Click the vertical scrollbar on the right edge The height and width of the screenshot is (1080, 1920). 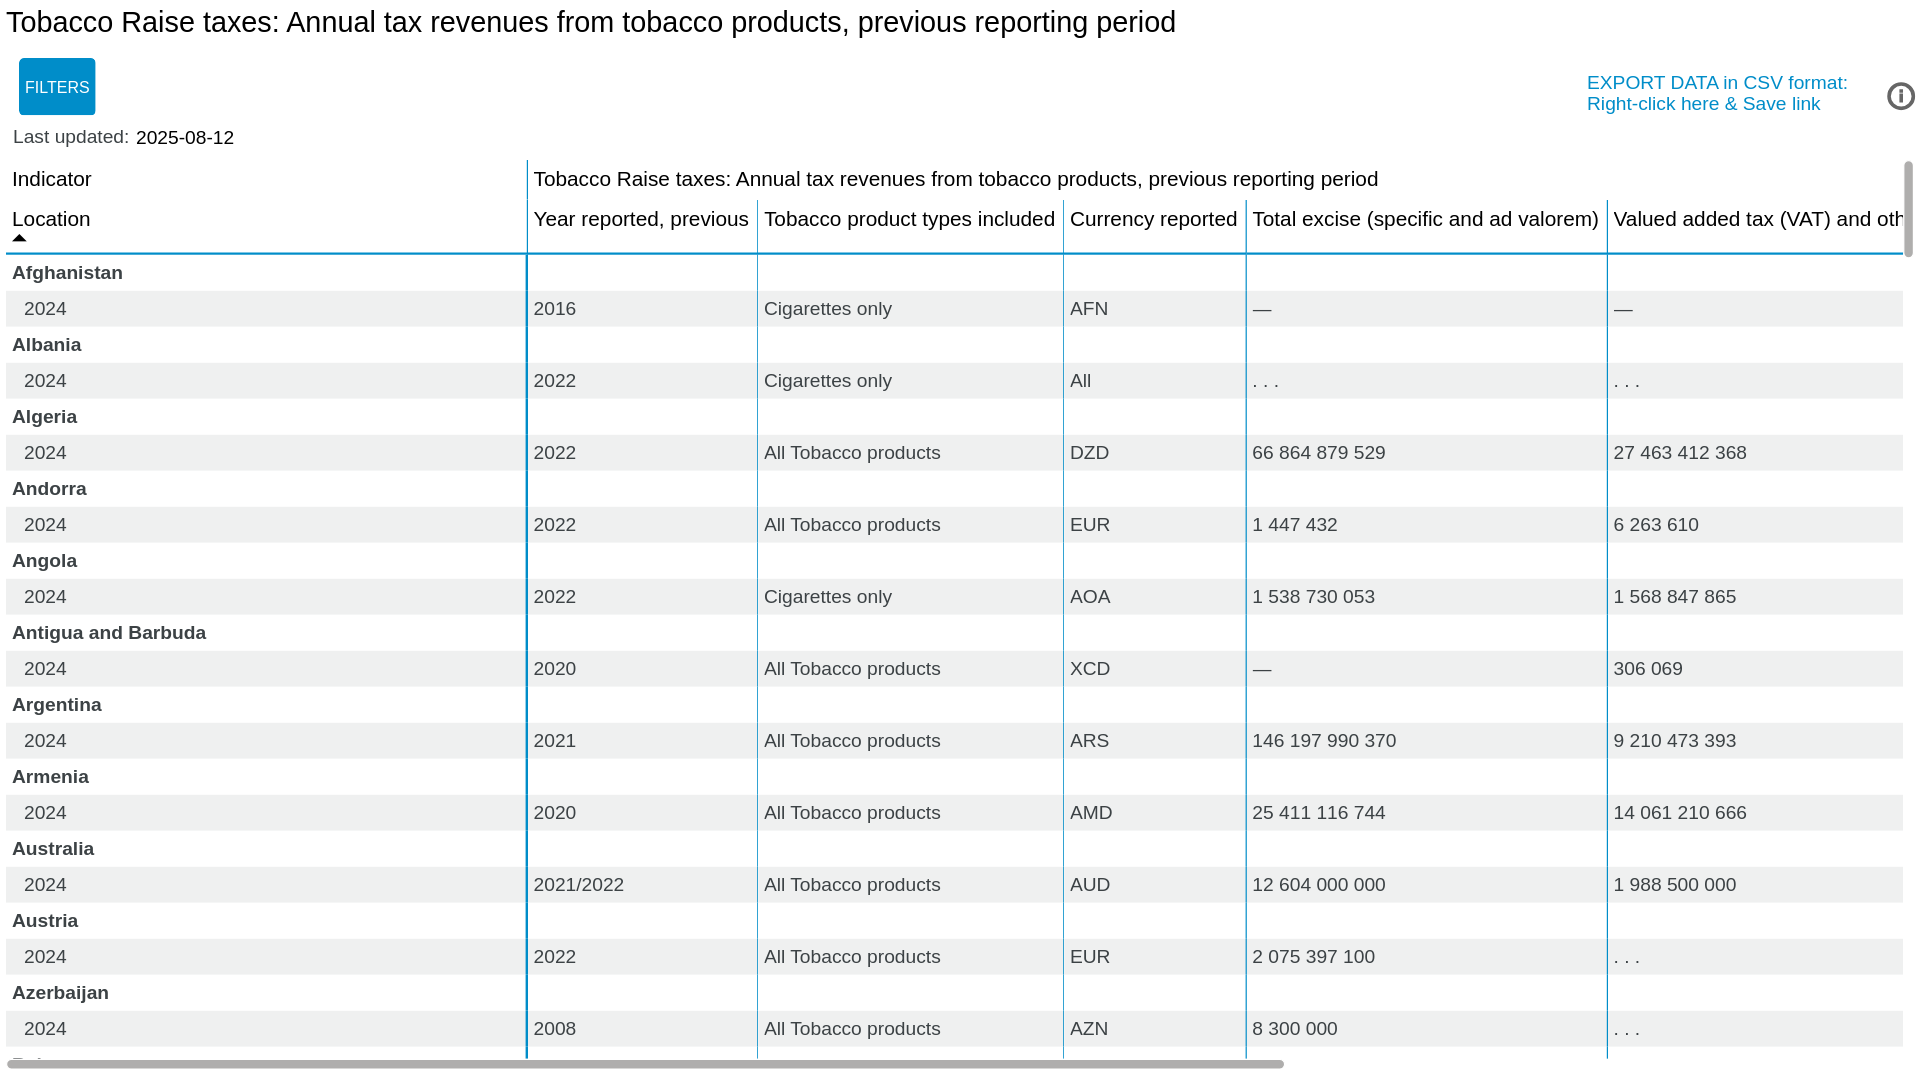coord(1908,209)
